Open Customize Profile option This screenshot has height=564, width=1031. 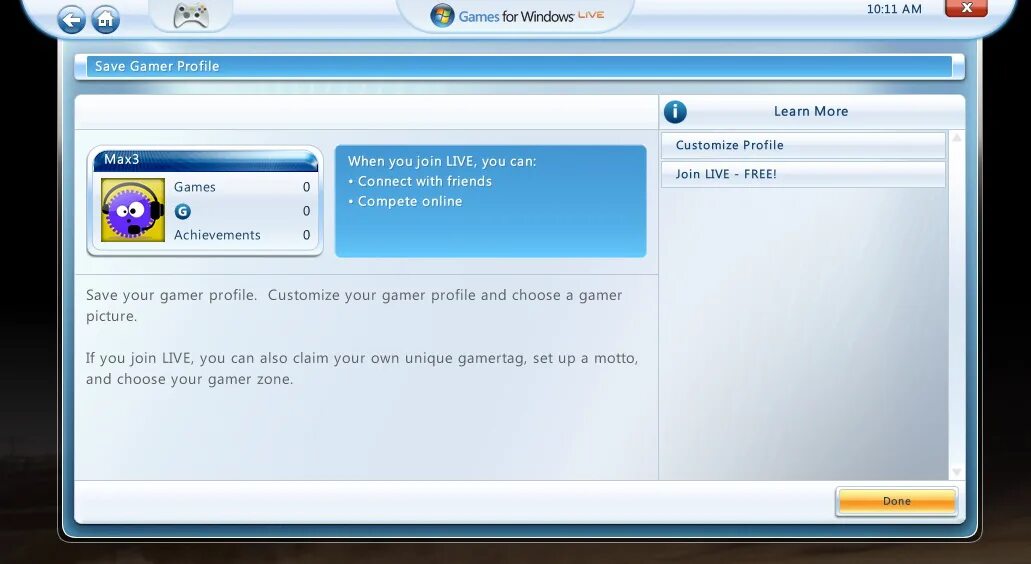coord(803,145)
